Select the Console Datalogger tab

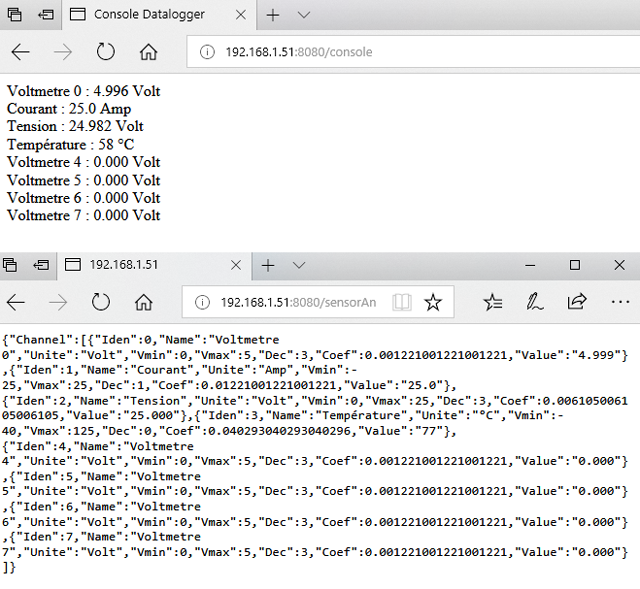(148, 15)
